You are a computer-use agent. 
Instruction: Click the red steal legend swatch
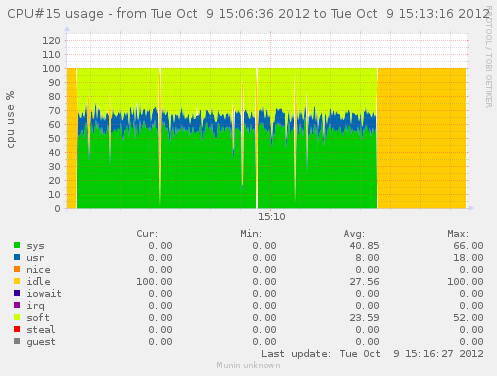click(17, 329)
